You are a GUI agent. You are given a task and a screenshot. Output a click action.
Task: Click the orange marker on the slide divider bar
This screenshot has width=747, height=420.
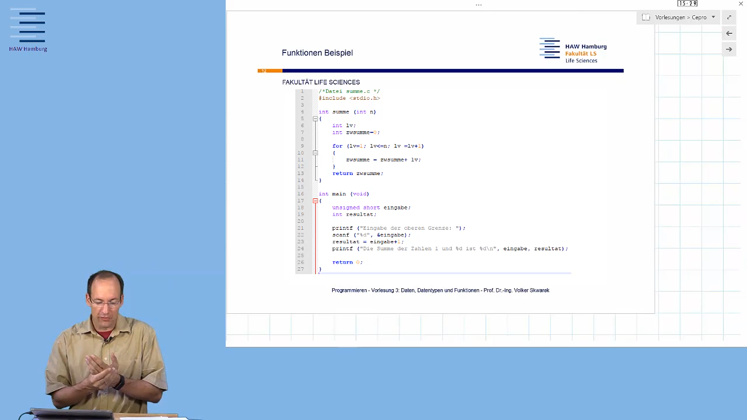pyautogui.click(x=269, y=71)
